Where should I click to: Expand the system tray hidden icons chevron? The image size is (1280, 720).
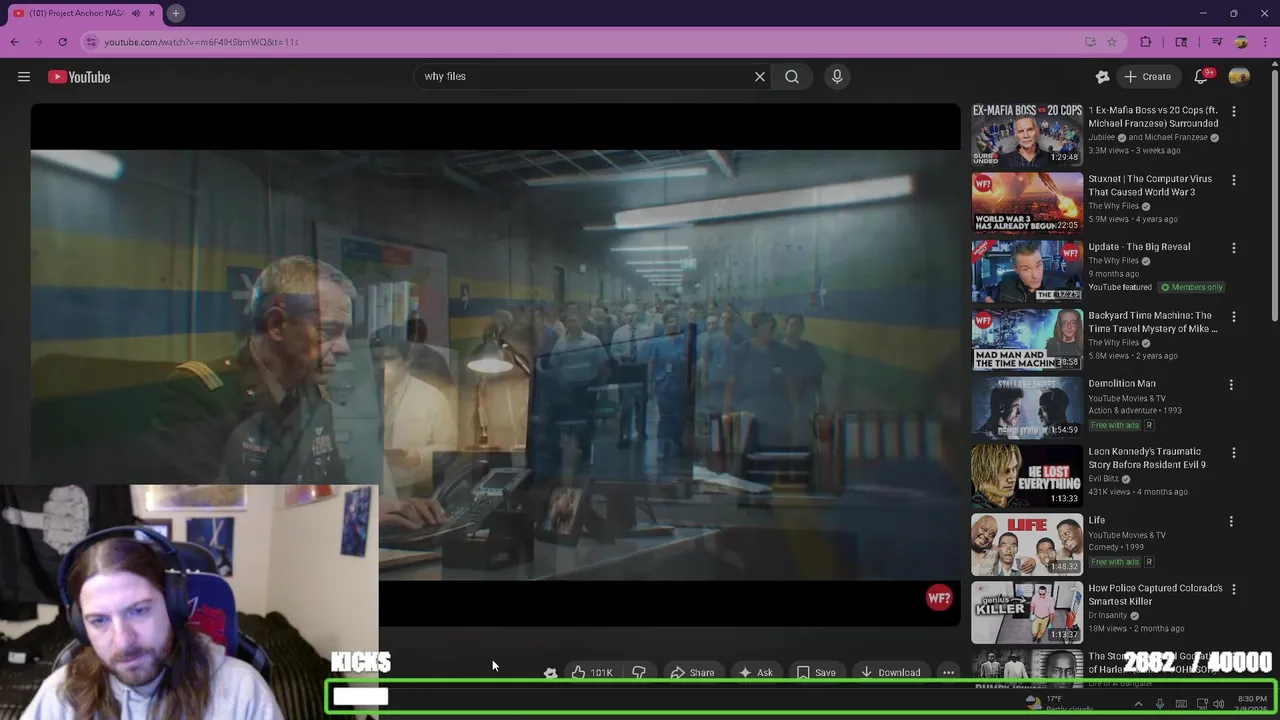pyautogui.click(x=1138, y=704)
